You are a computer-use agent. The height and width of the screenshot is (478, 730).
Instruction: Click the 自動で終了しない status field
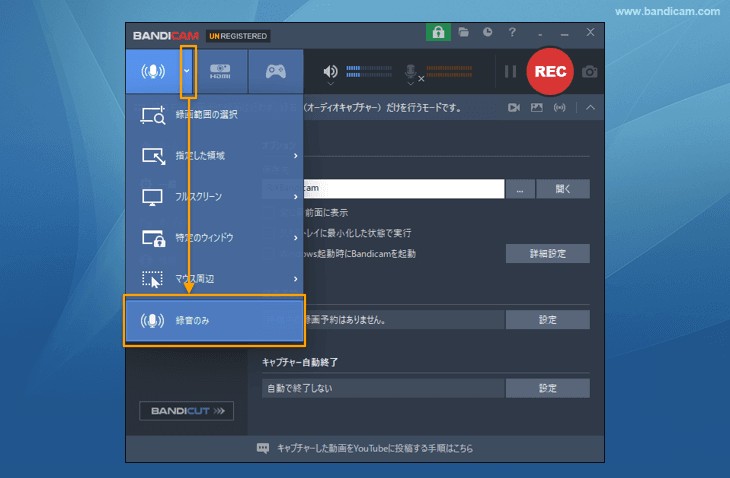coord(383,388)
